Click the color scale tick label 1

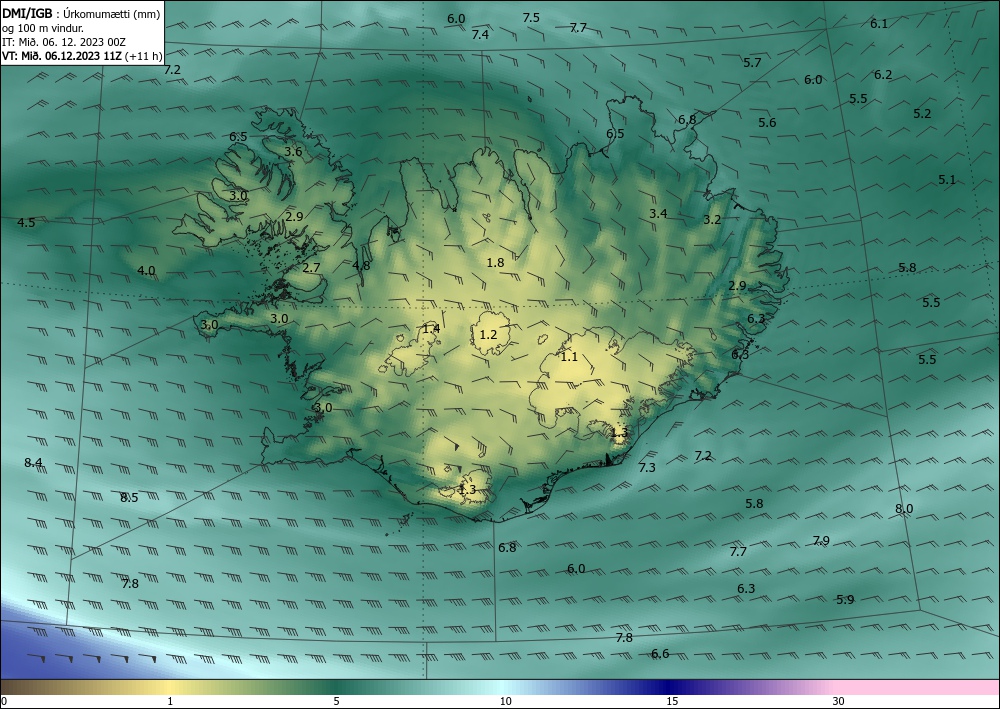(170, 702)
